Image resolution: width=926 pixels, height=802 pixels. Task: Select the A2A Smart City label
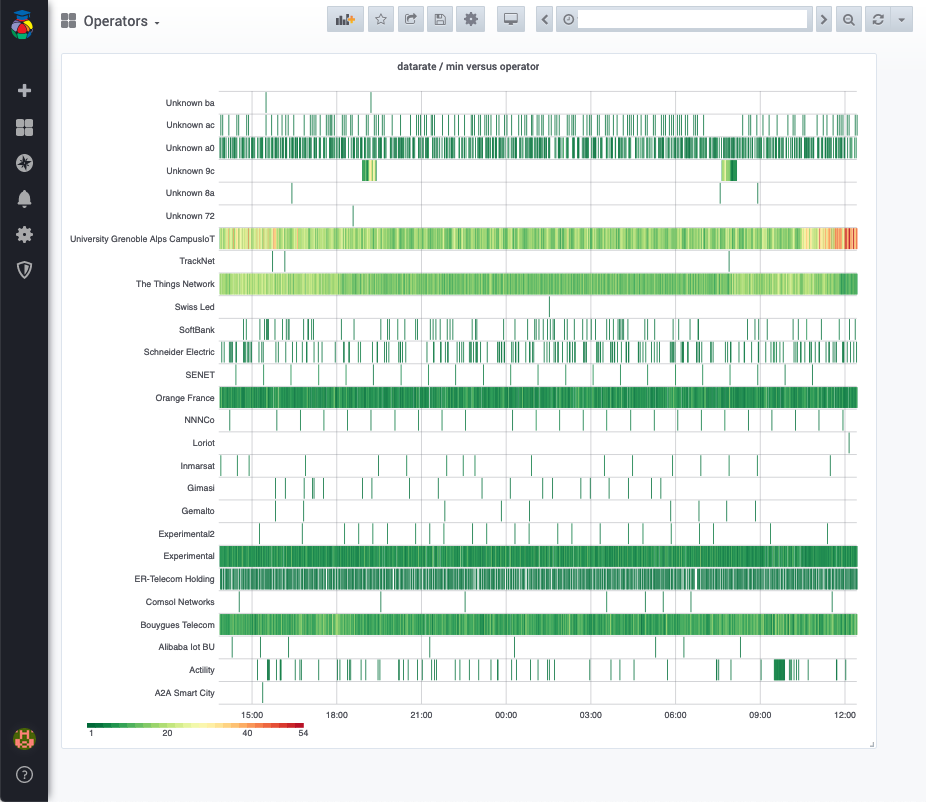tap(184, 693)
